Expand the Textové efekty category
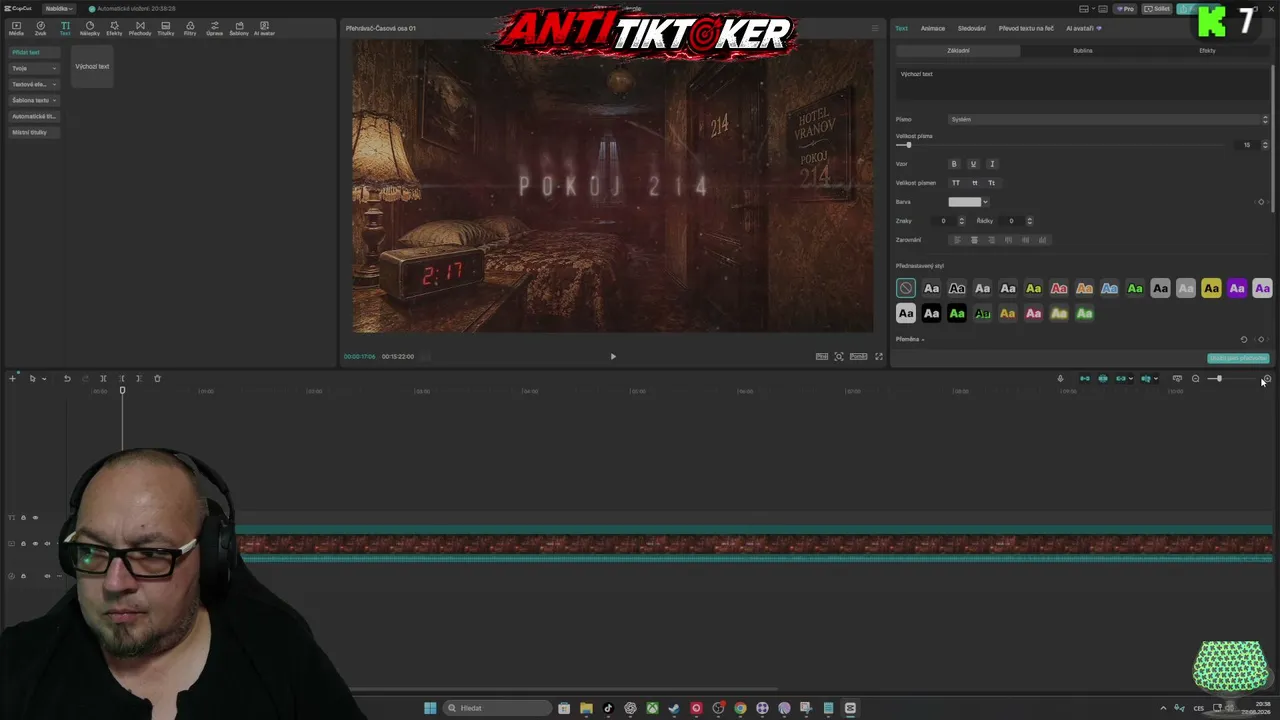 coord(34,84)
